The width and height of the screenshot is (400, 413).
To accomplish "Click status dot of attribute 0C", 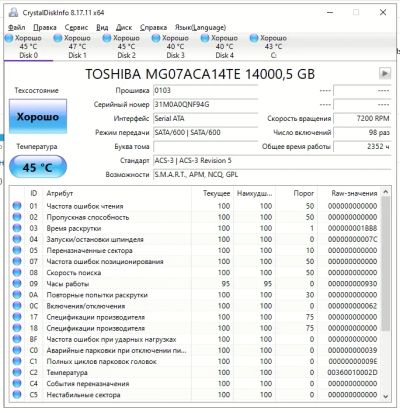I will 17,306.
